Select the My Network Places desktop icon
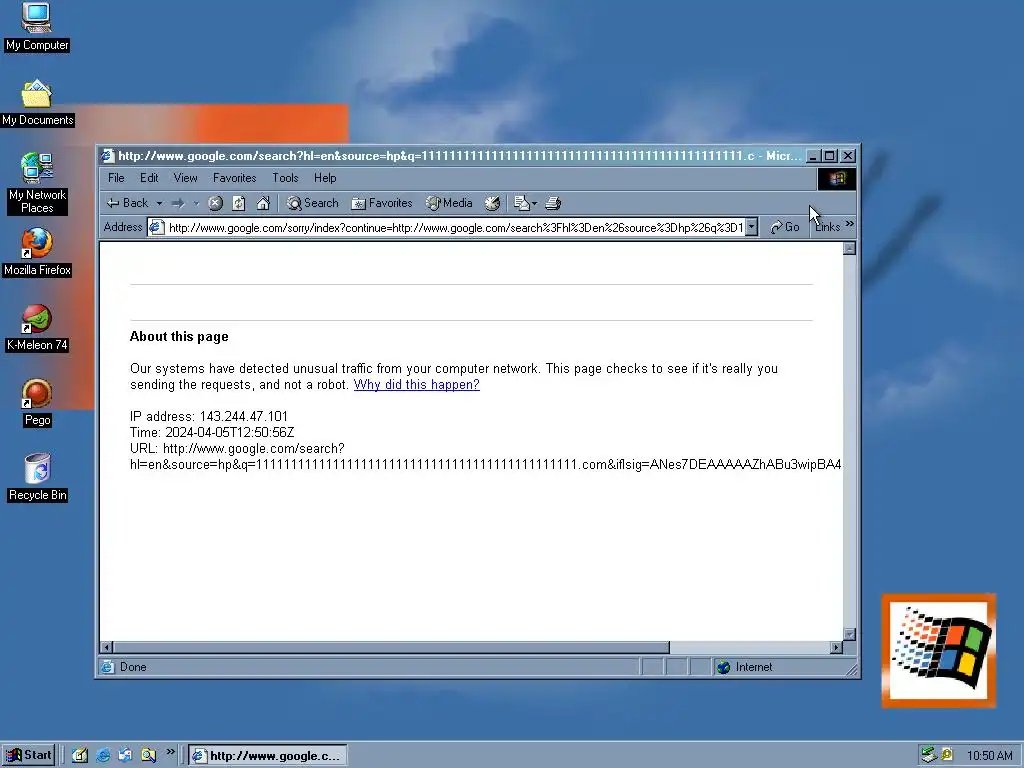 37,184
